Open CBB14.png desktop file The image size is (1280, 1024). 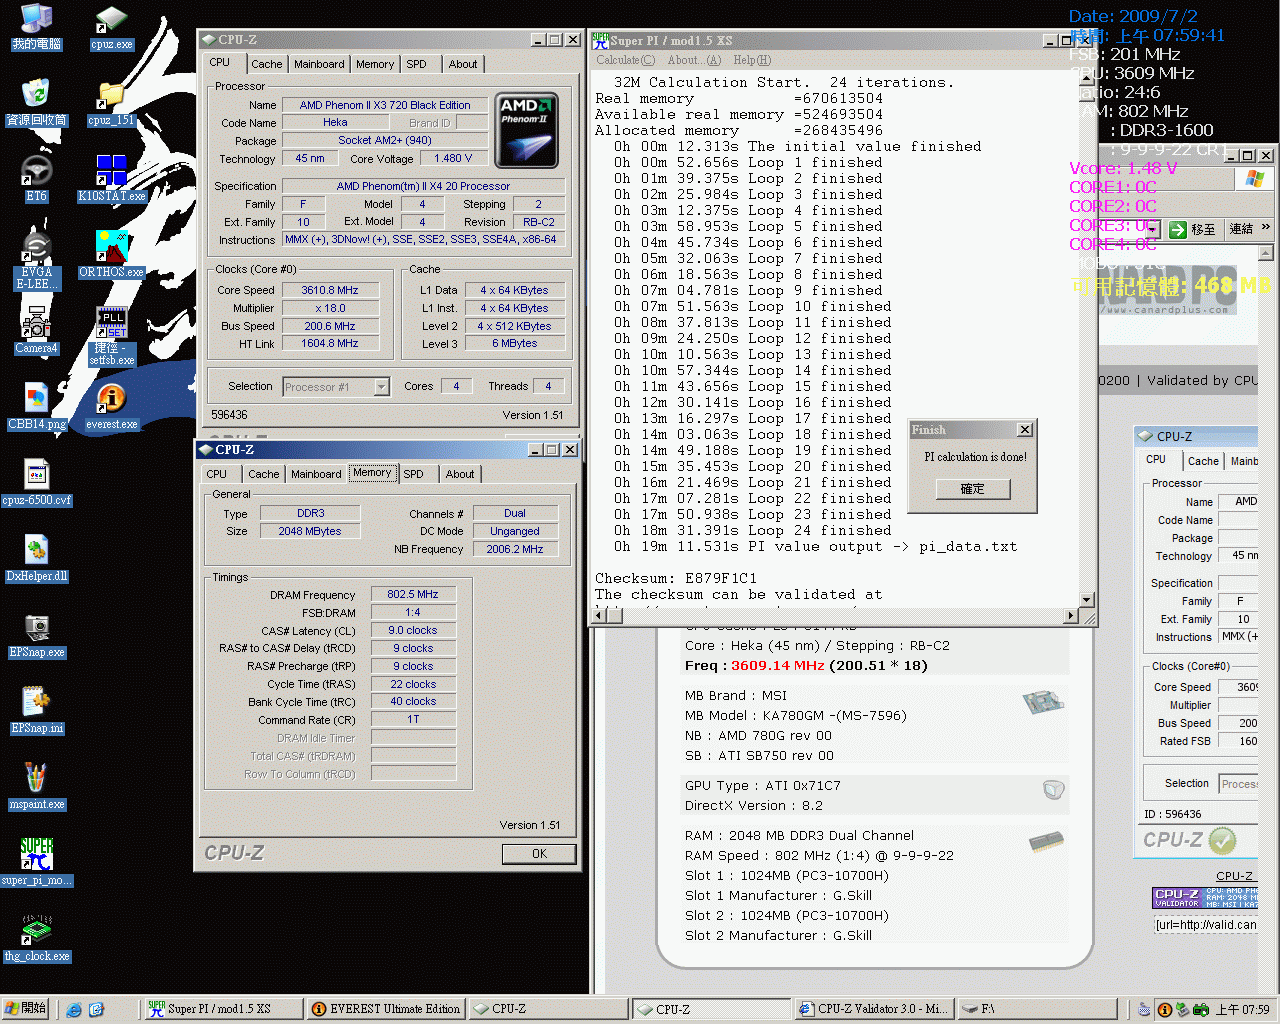click(x=36, y=407)
